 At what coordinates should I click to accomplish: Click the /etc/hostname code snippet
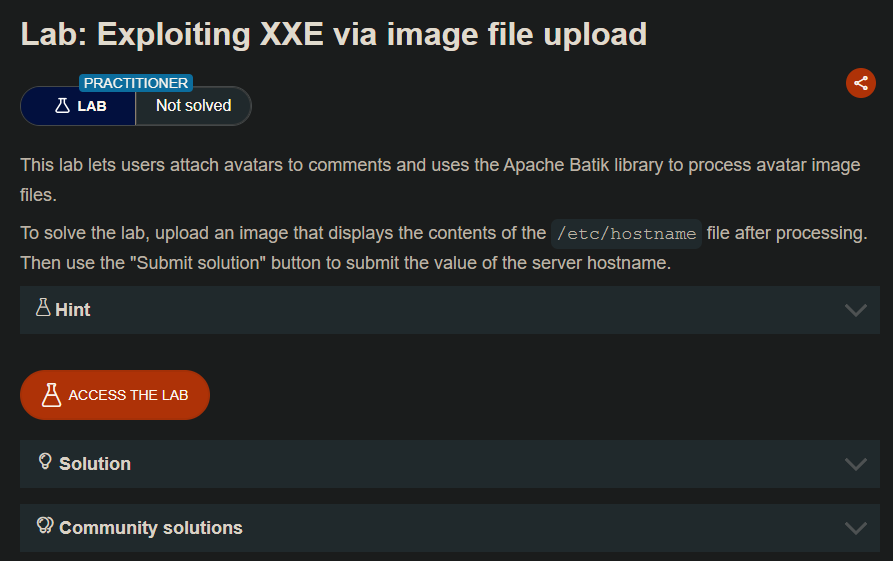(x=626, y=233)
